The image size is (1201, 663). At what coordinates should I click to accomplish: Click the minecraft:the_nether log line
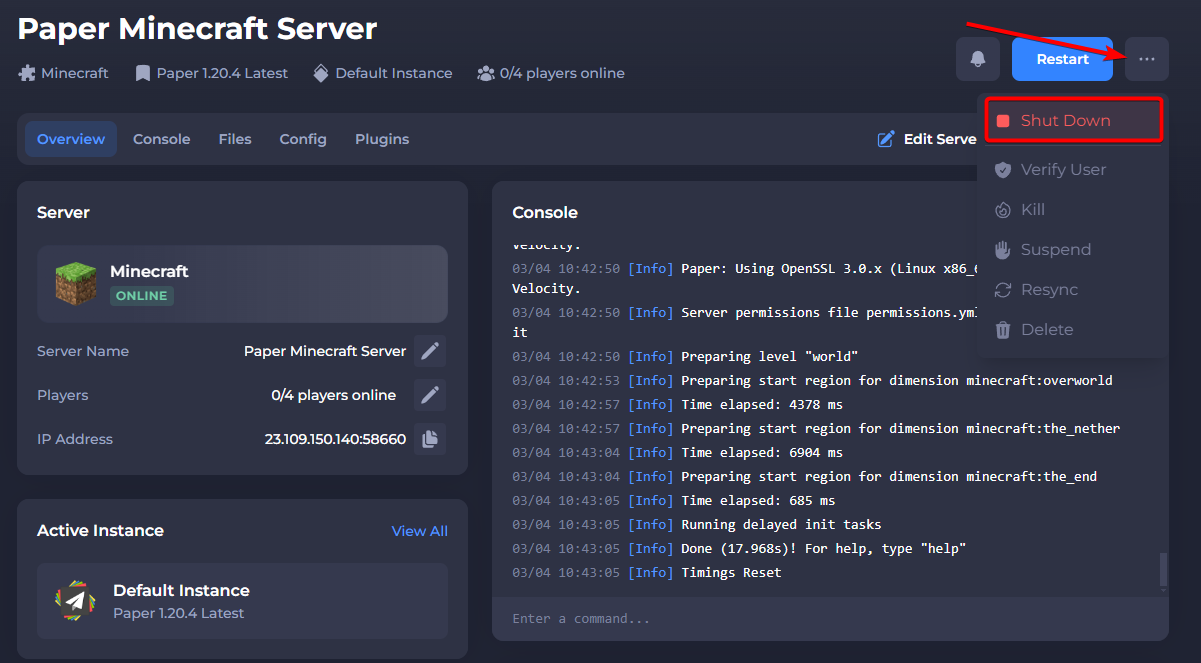point(816,429)
